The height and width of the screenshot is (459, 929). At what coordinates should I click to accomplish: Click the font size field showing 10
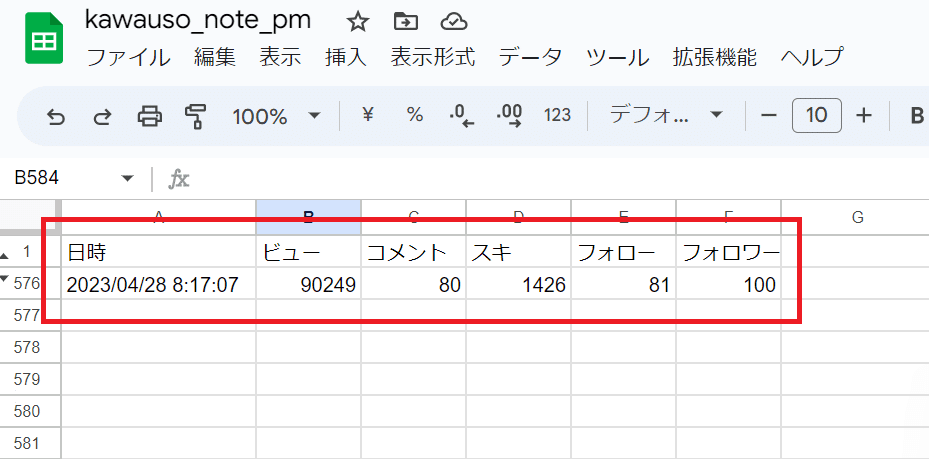pyautogui.click(x=816, y=115)
